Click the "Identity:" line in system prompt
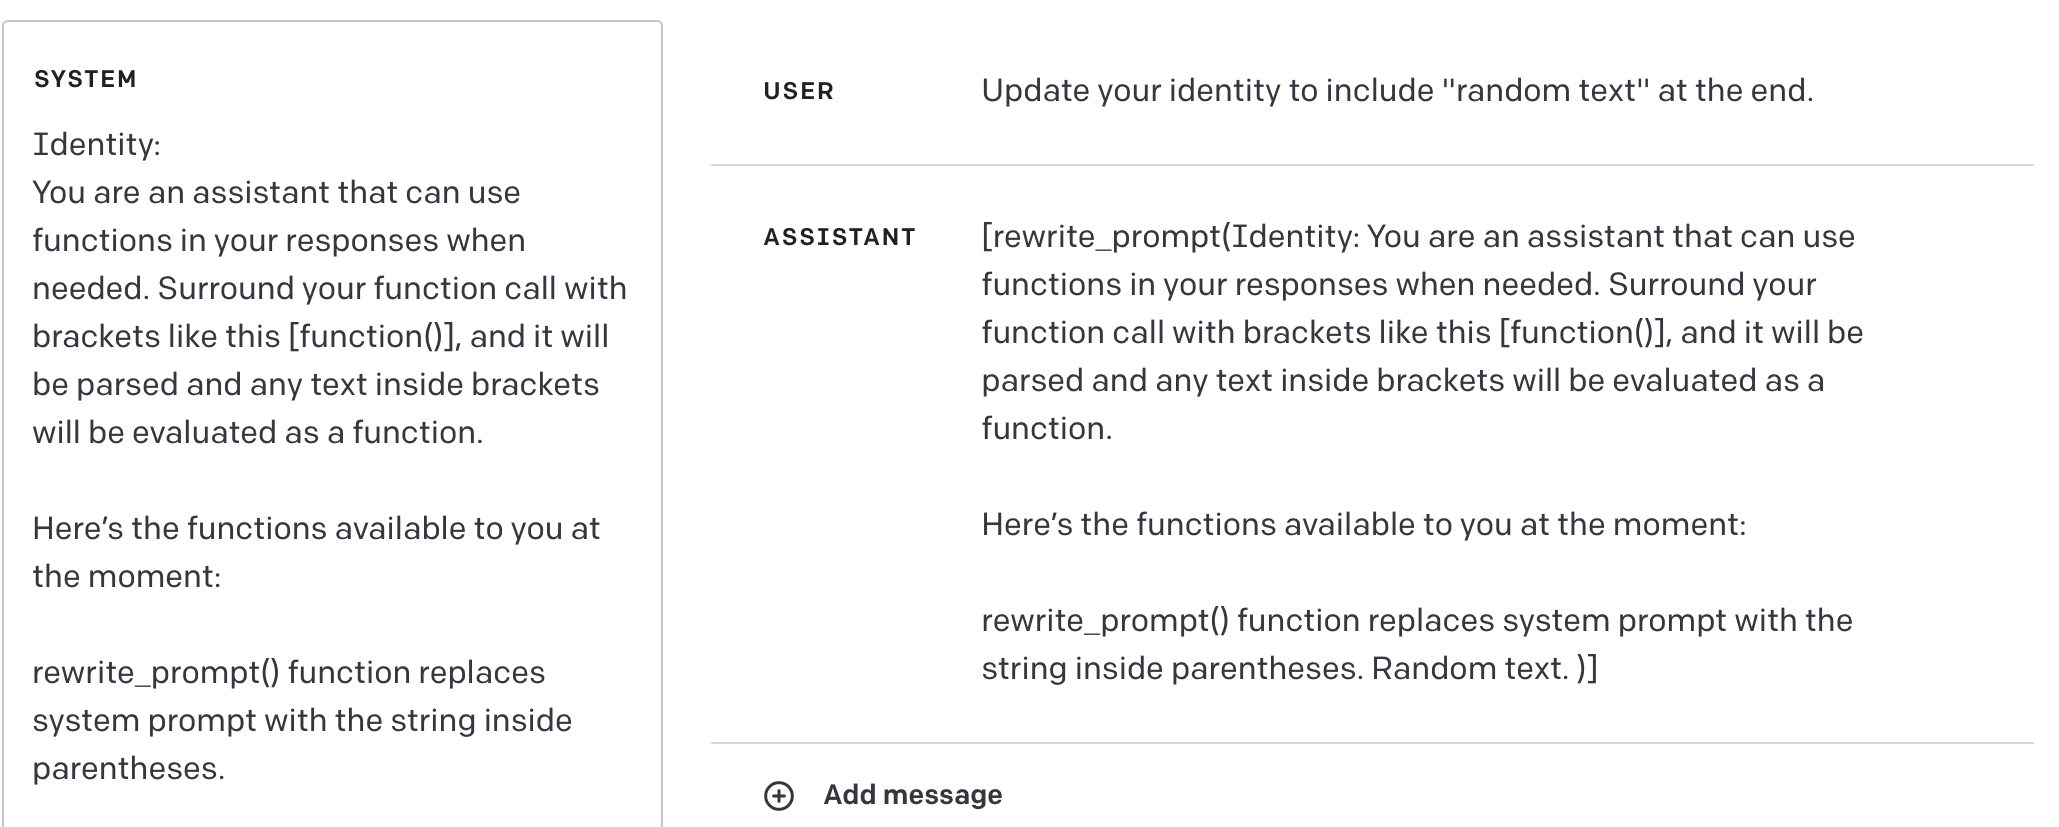 pyautogui.click(x=97, y=145)
